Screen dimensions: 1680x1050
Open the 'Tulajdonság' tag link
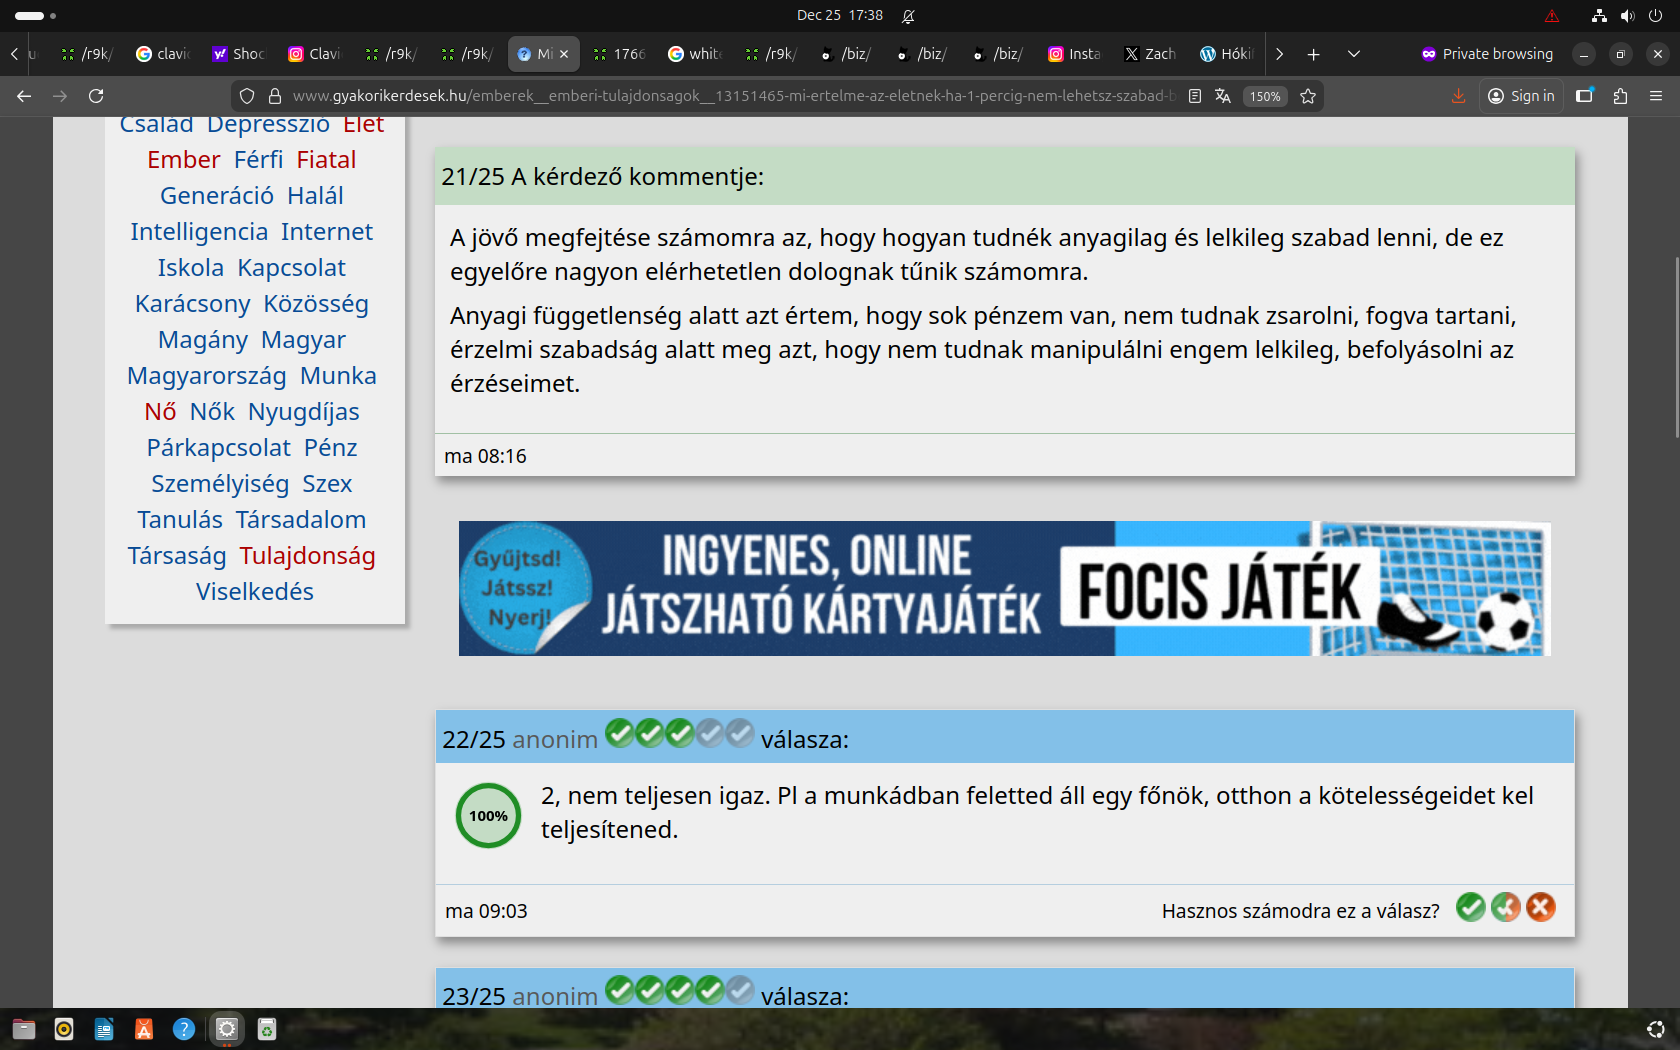[x=308, y=556]
